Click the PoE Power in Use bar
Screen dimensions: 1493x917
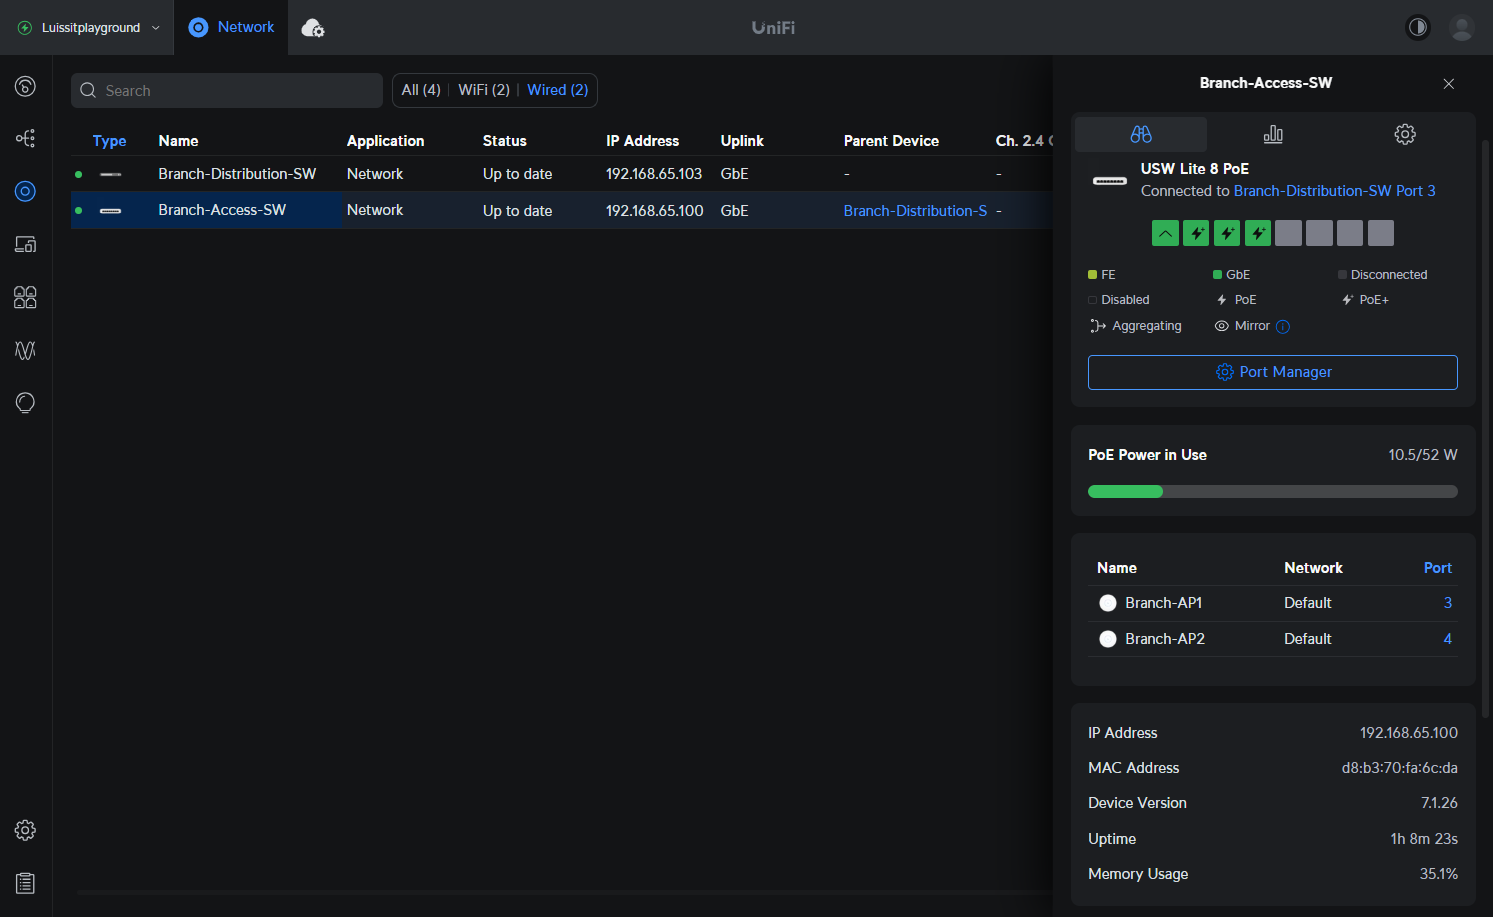click(1273, 491)
